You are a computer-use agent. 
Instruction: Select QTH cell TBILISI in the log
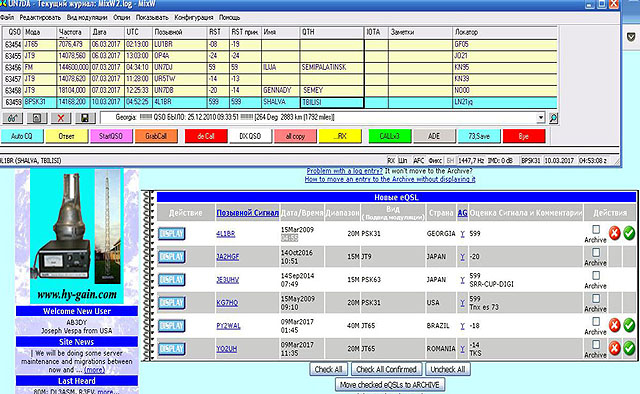click(x=331, y=102)
